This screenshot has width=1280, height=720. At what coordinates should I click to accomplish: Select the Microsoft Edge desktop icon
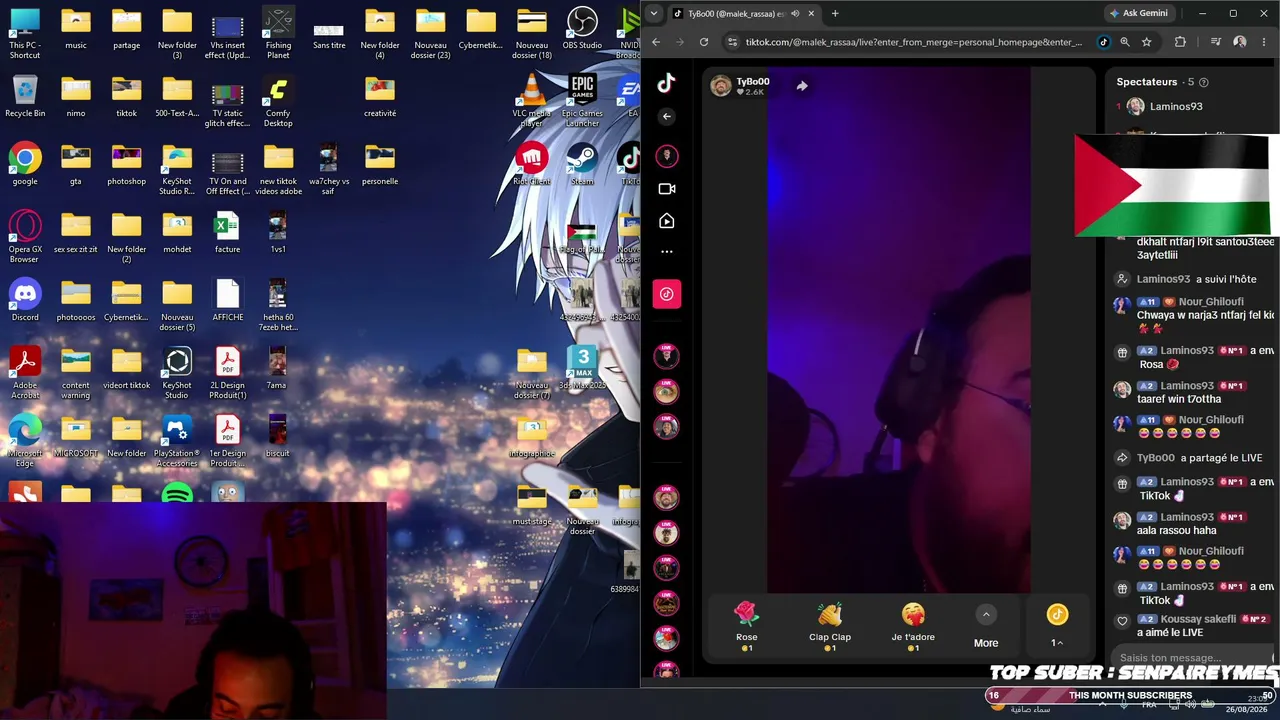(x=25, y=441)
